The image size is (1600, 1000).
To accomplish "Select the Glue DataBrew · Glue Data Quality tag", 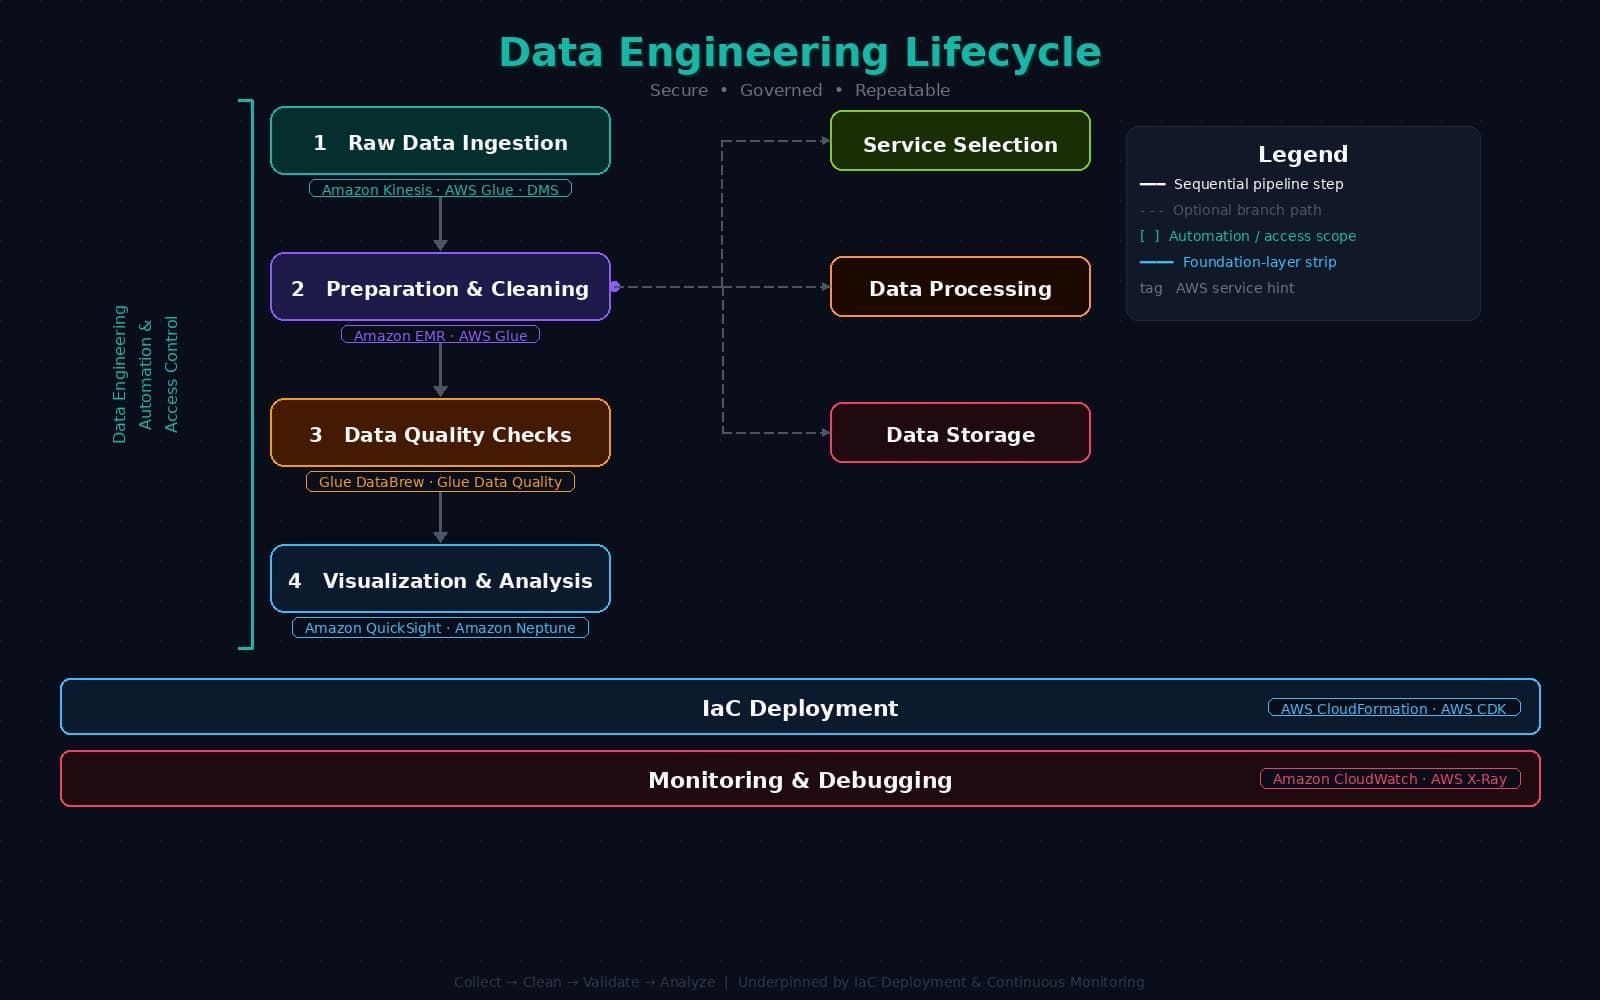I will [x=440, y=481].
